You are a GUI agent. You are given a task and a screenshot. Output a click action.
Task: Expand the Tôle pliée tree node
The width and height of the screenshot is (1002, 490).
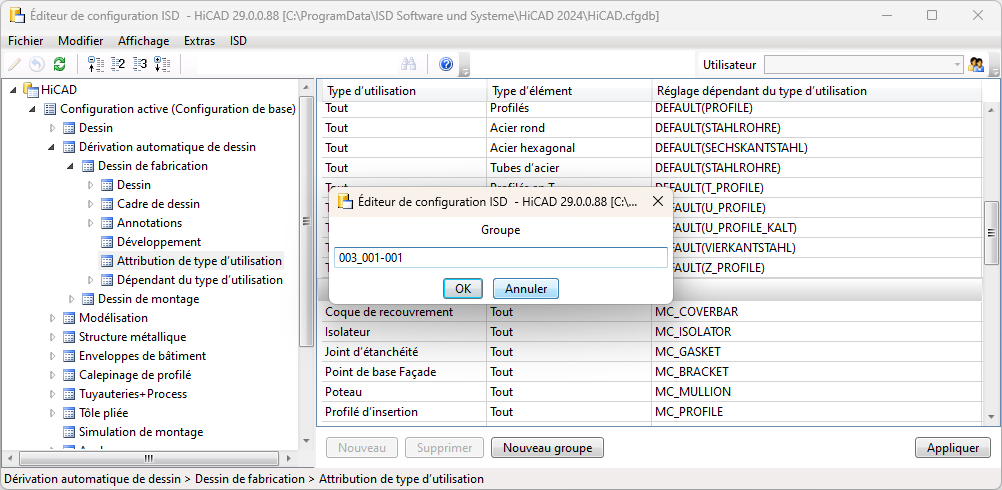tap(52, 413)
